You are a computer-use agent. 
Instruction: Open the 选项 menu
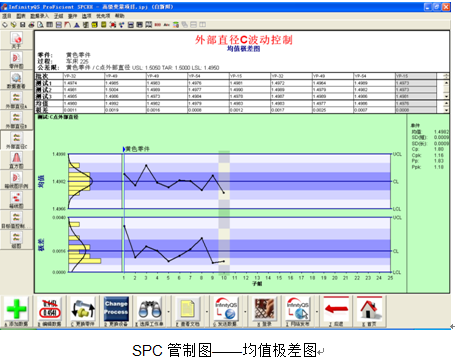coord(87,16)
